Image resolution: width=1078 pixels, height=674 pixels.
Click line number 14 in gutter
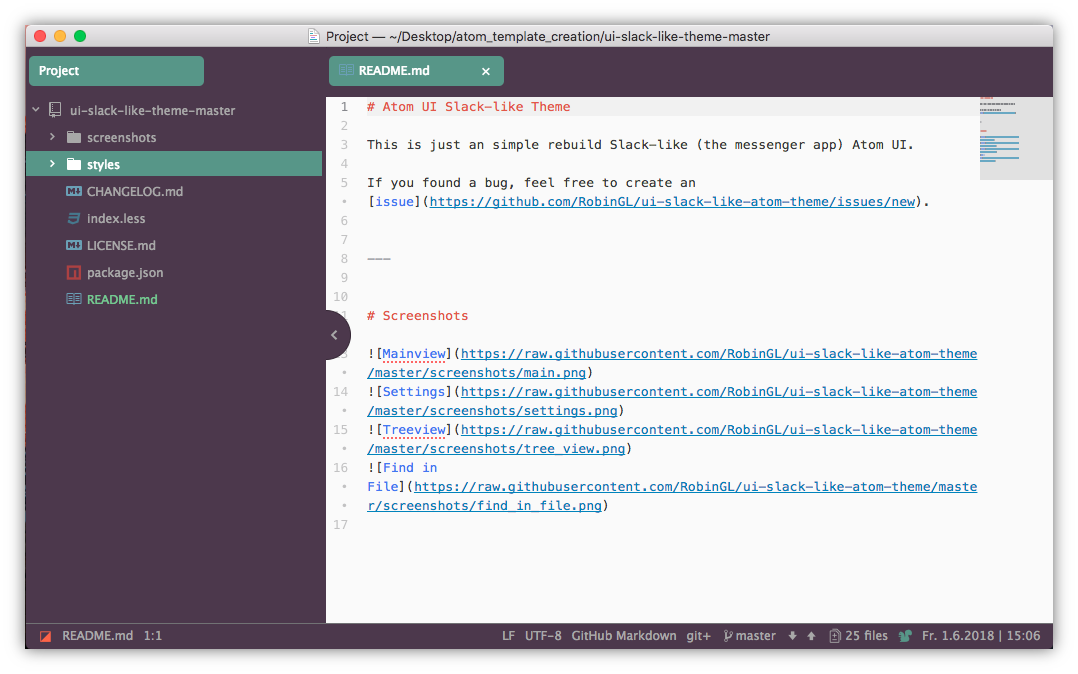click(x=340, y=391)
